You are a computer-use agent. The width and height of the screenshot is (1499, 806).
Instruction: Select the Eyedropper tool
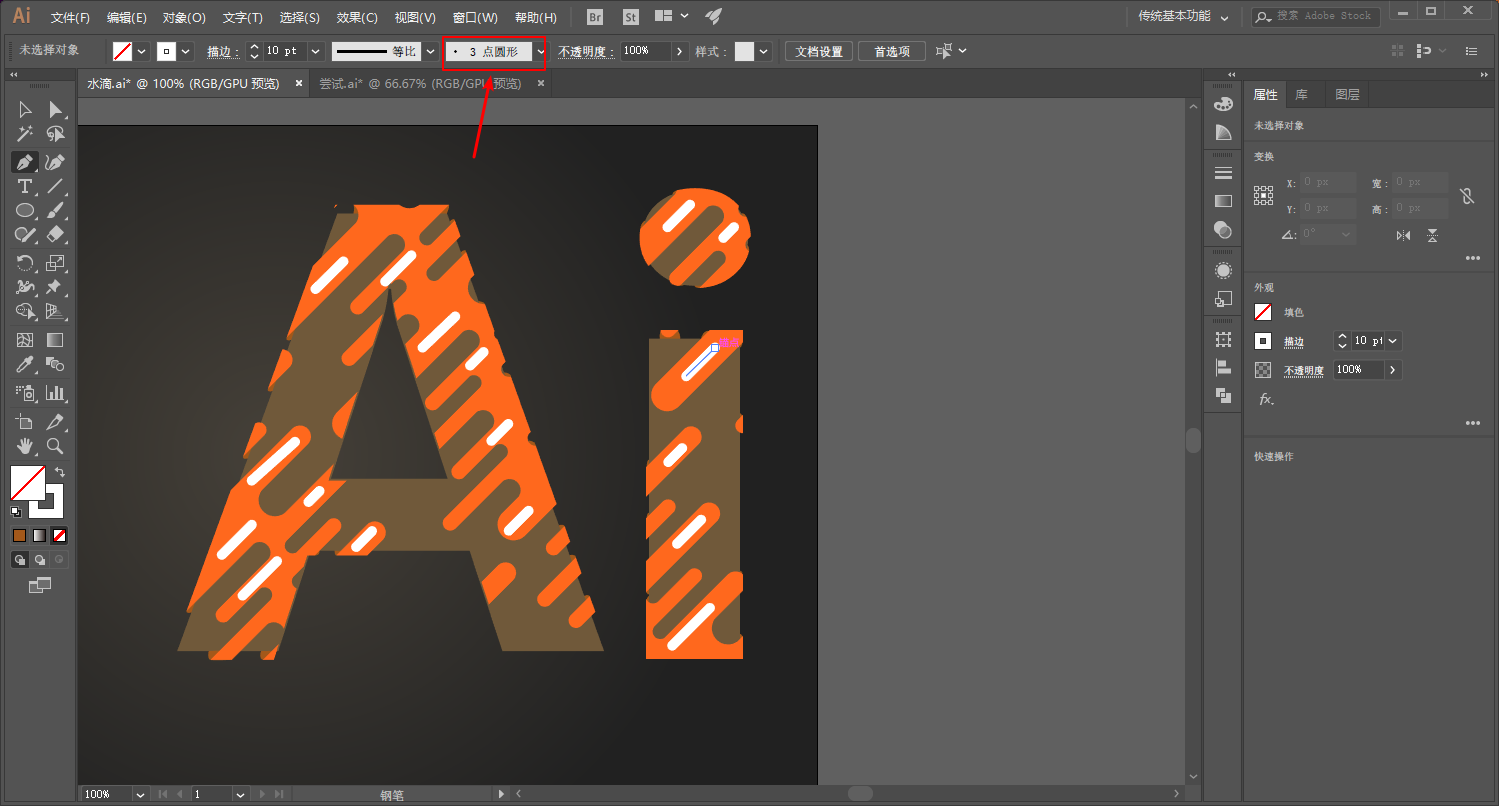pyautogui.click(x=25, y=364)
